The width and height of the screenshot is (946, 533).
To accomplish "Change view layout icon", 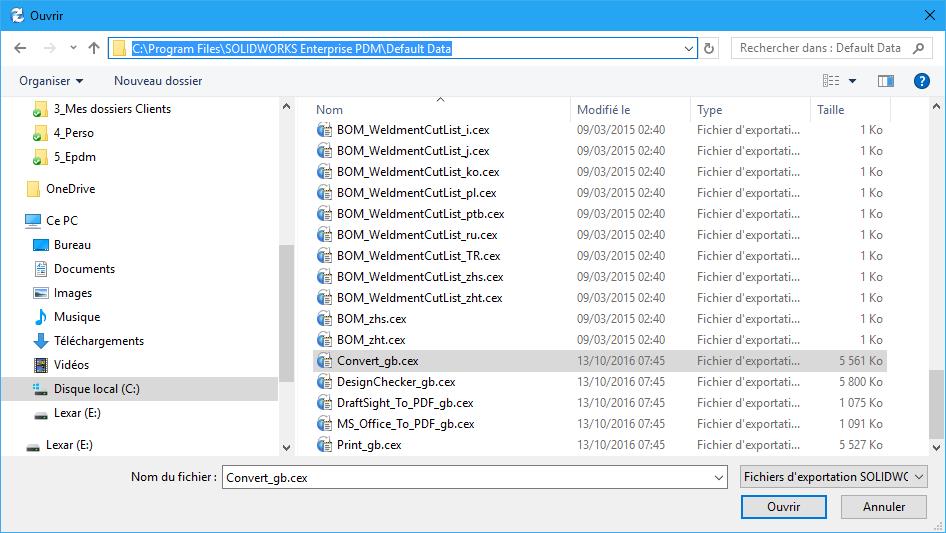I will (831, 81).
